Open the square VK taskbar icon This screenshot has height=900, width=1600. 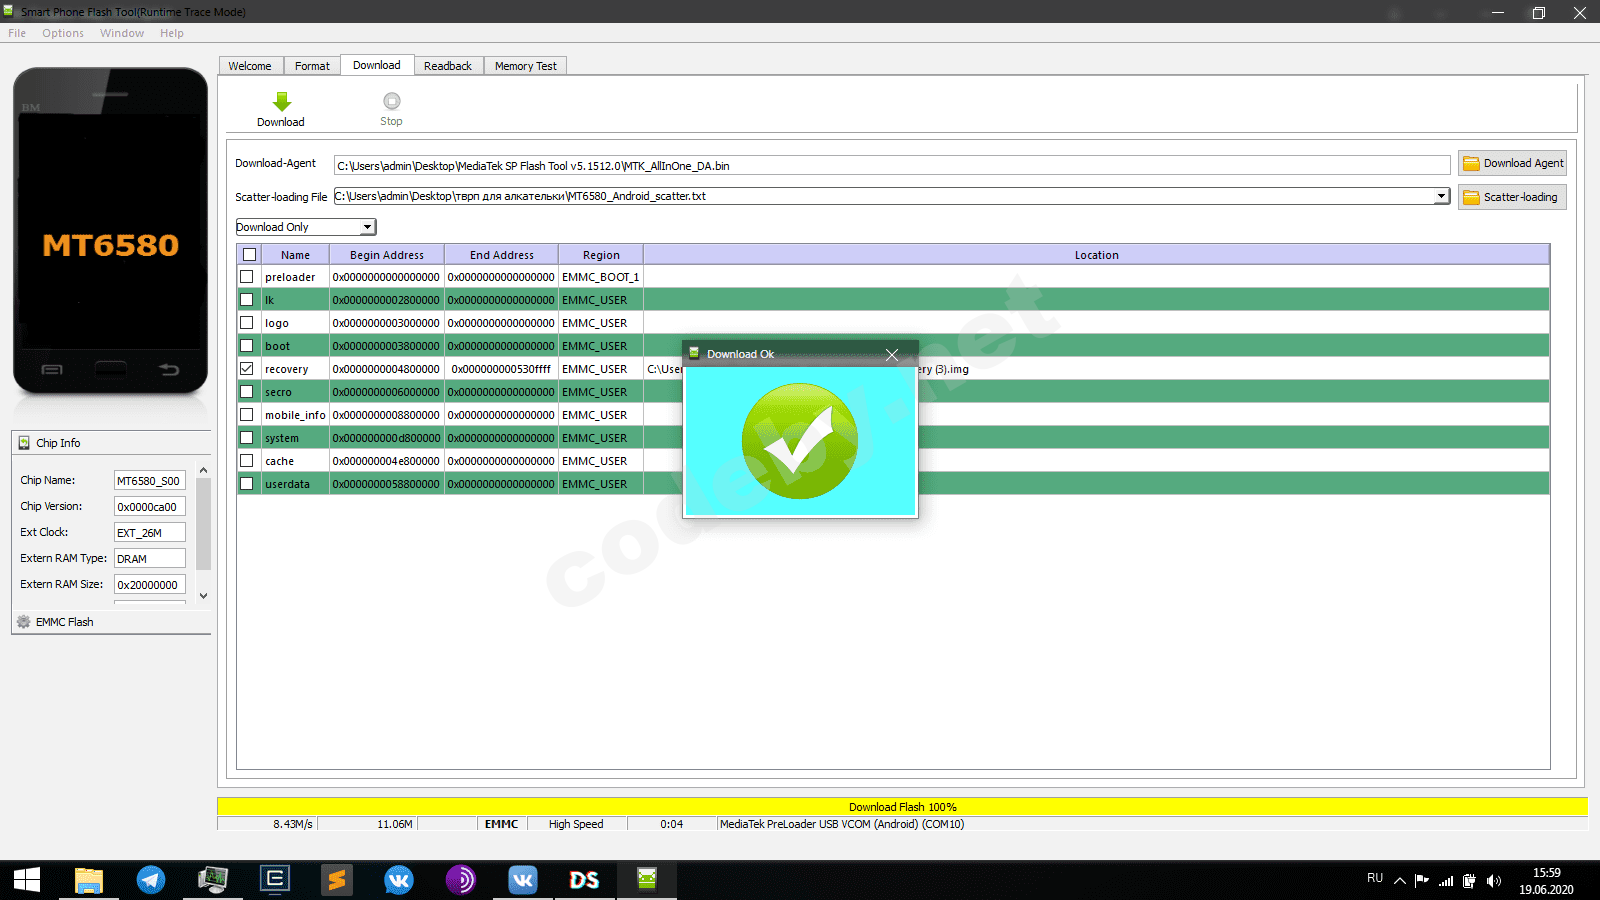coord(523,880)
